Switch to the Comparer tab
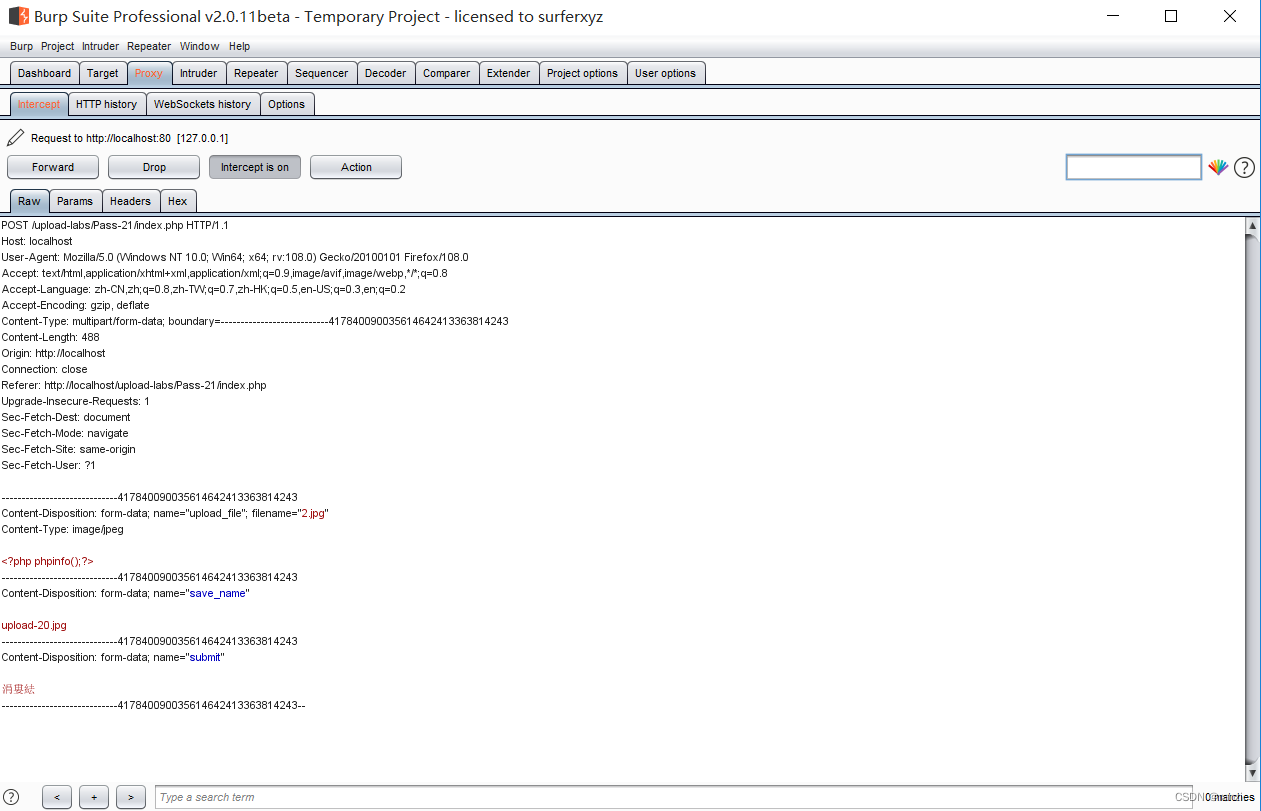The image size is (1261, 811). (447, 73)
